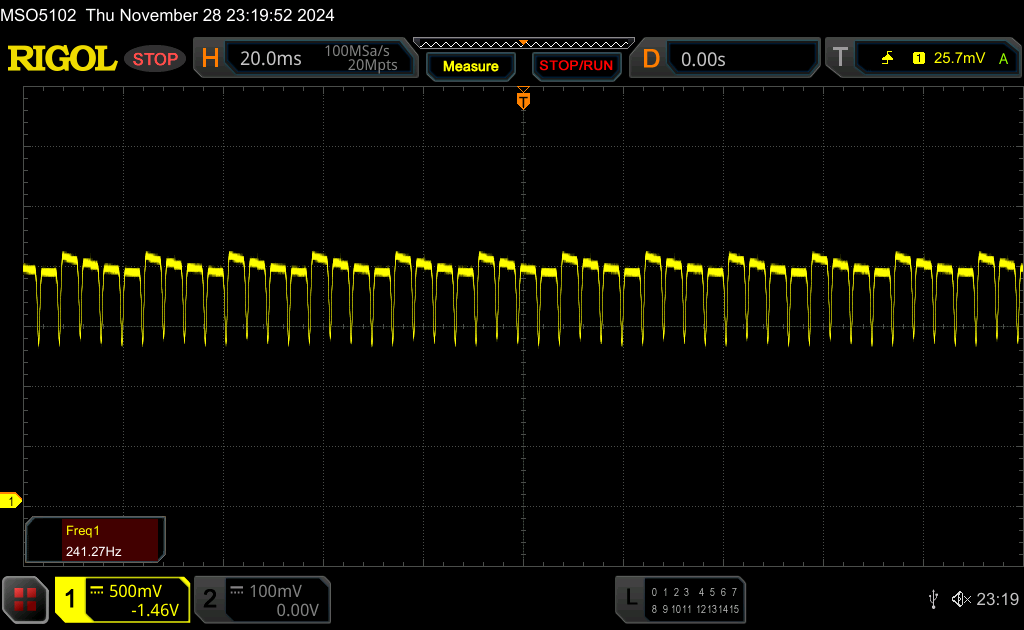
Task: Click the 241.27Hz frequency value
Action: coord(93,551)
